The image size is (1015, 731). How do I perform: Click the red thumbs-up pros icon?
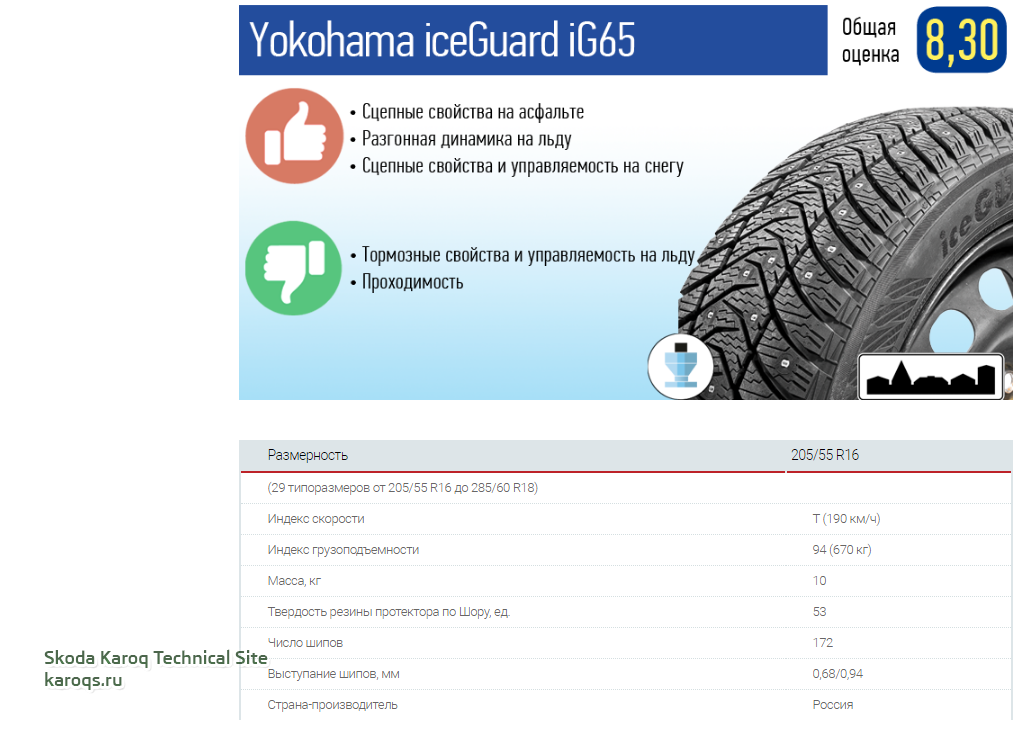pyautogui.click(x=294, y=136)
